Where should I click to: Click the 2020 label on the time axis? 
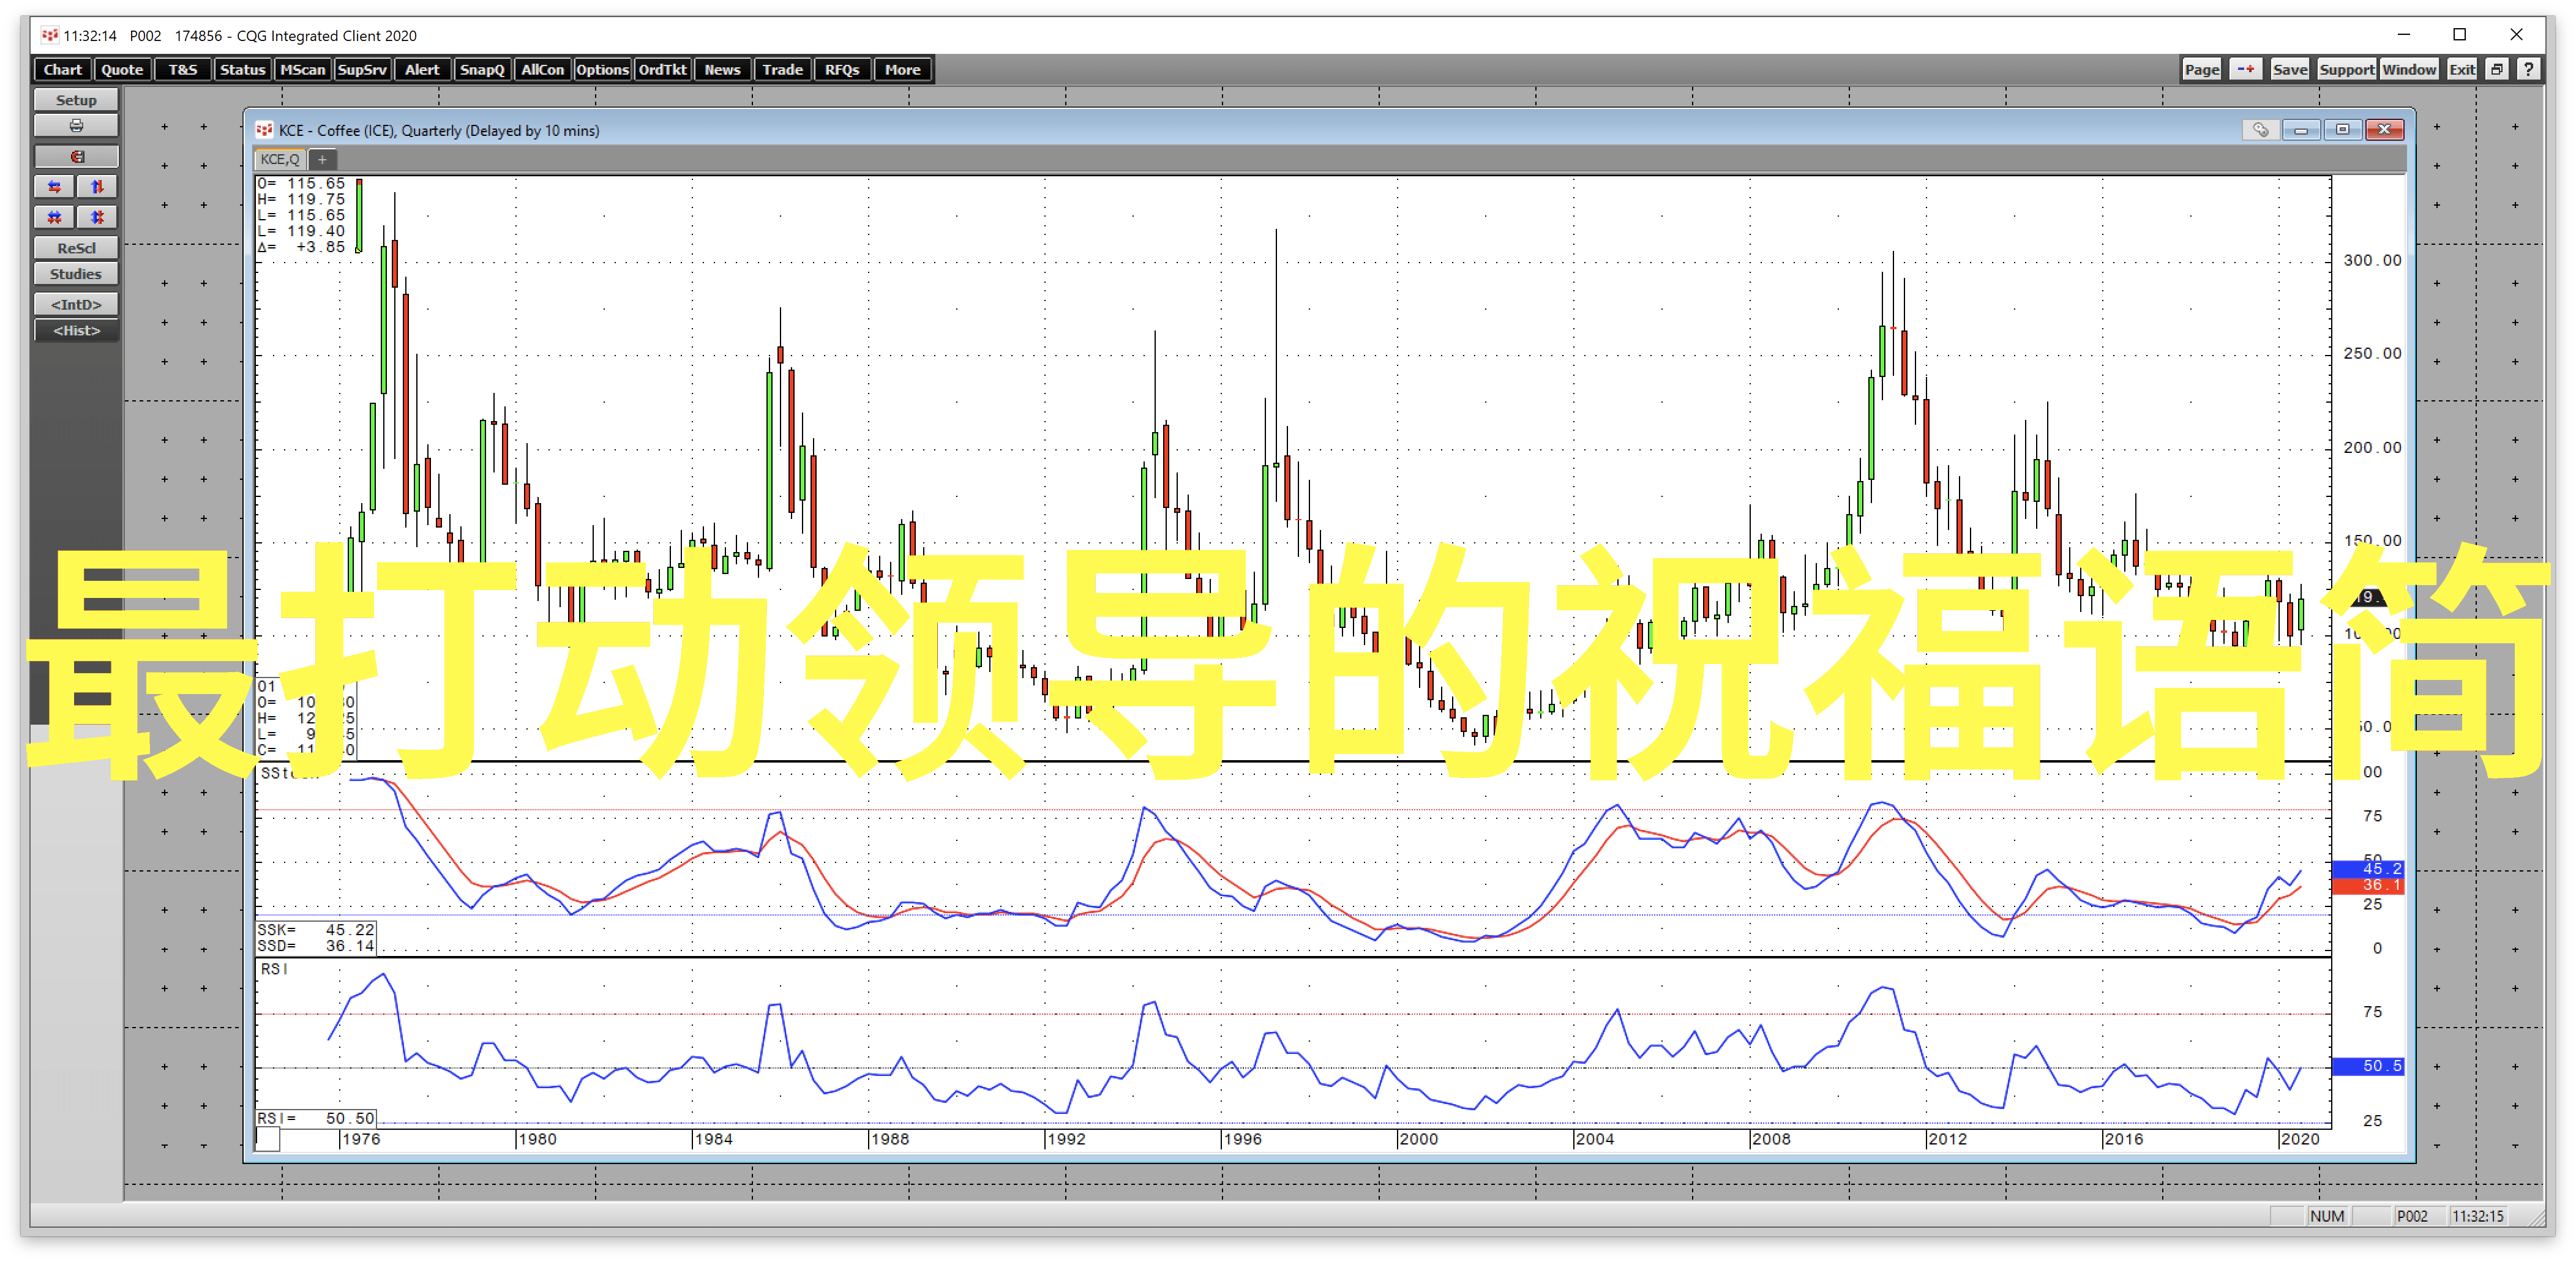point(2300,1139)
